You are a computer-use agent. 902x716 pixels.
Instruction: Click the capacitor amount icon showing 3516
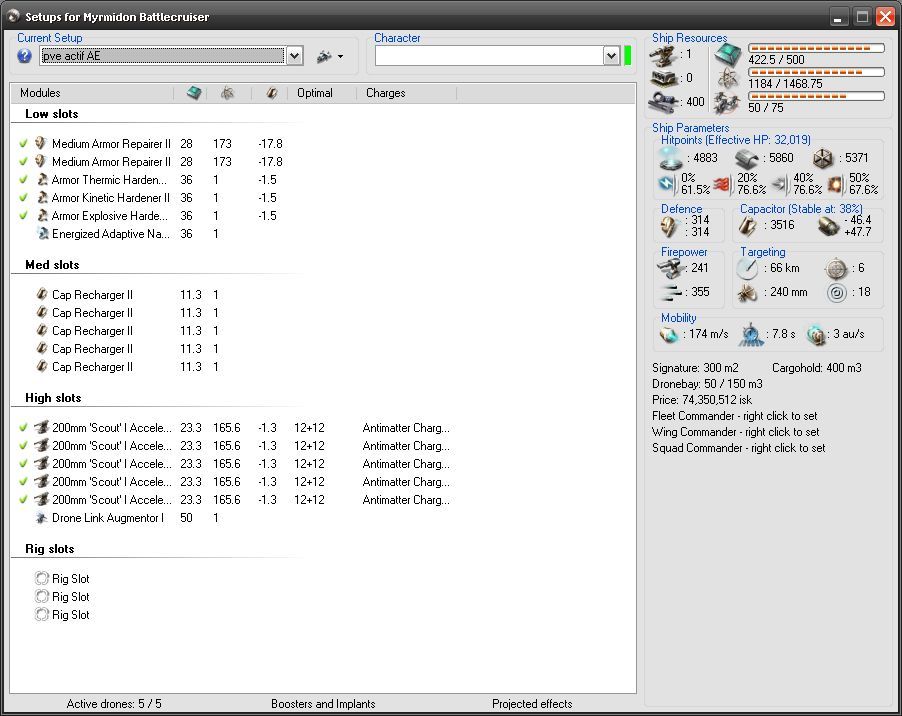click(x=747, y=226)
